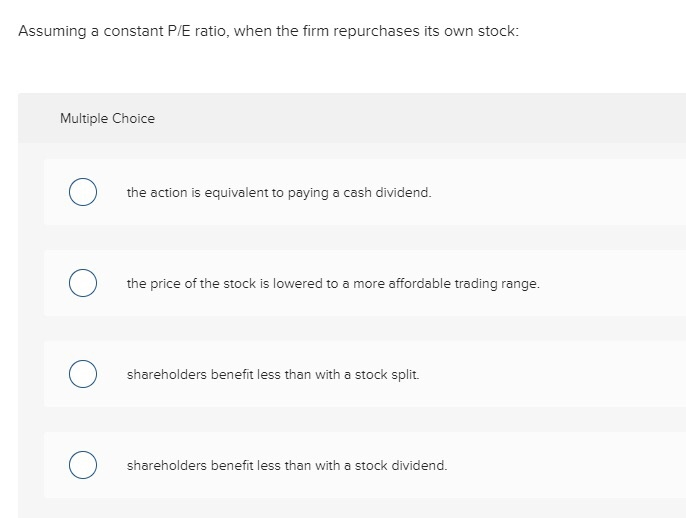Click answer text "the price of the stock is lowered"
Screen dimensions: 686x518
(218, 284)
